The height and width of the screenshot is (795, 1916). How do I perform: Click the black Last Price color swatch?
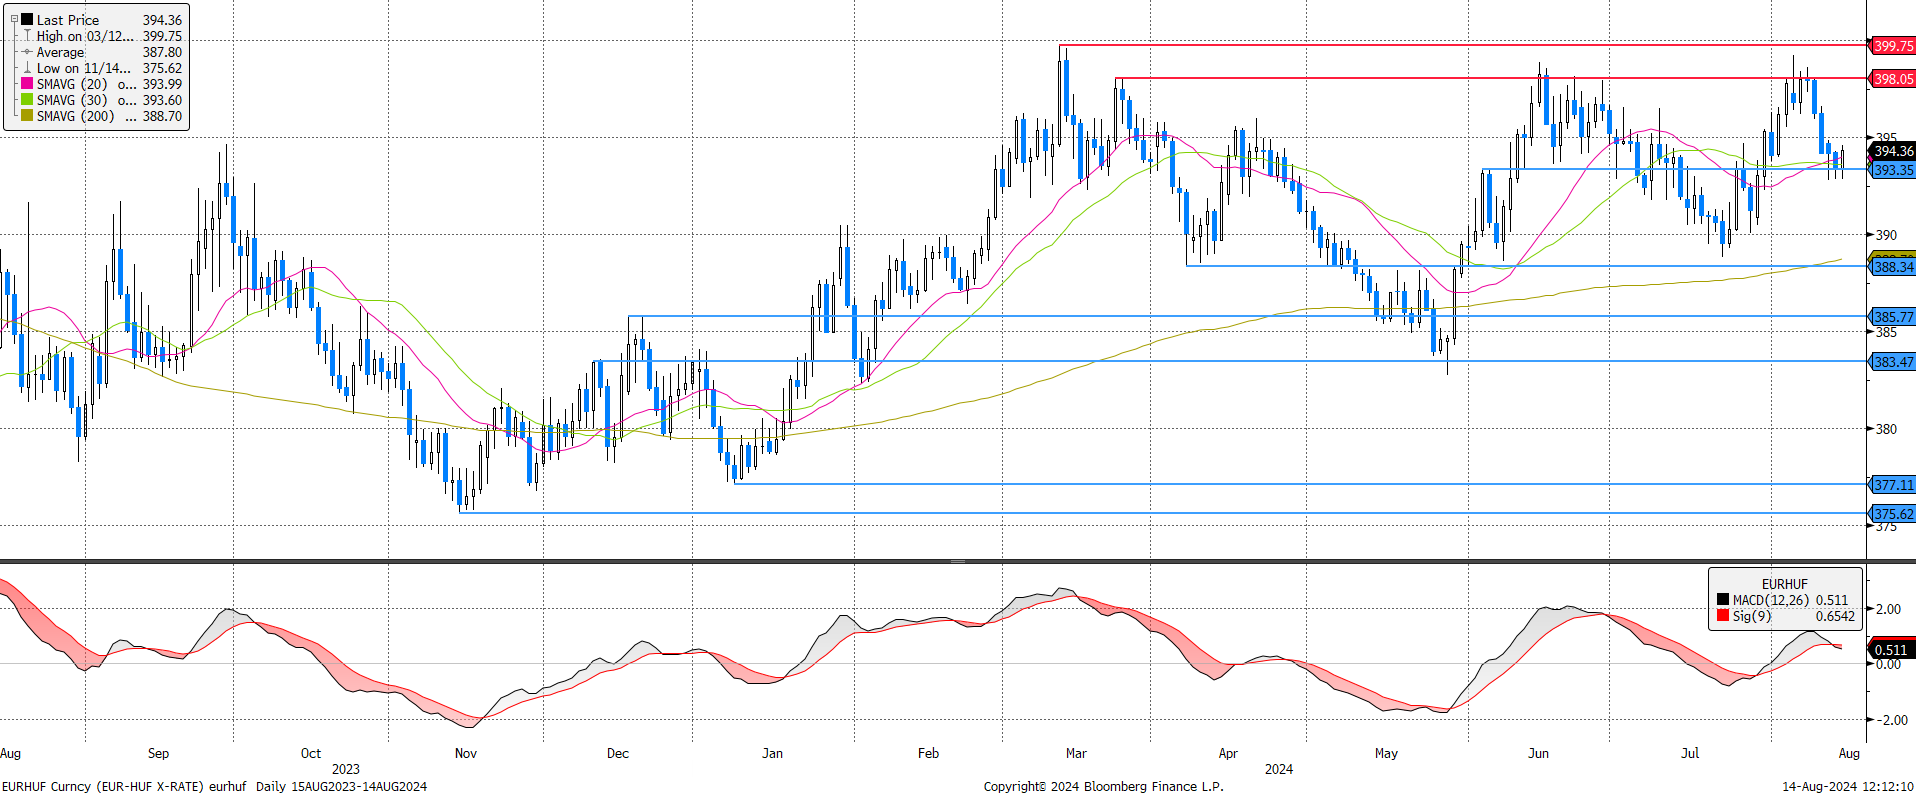pos(27,19)
